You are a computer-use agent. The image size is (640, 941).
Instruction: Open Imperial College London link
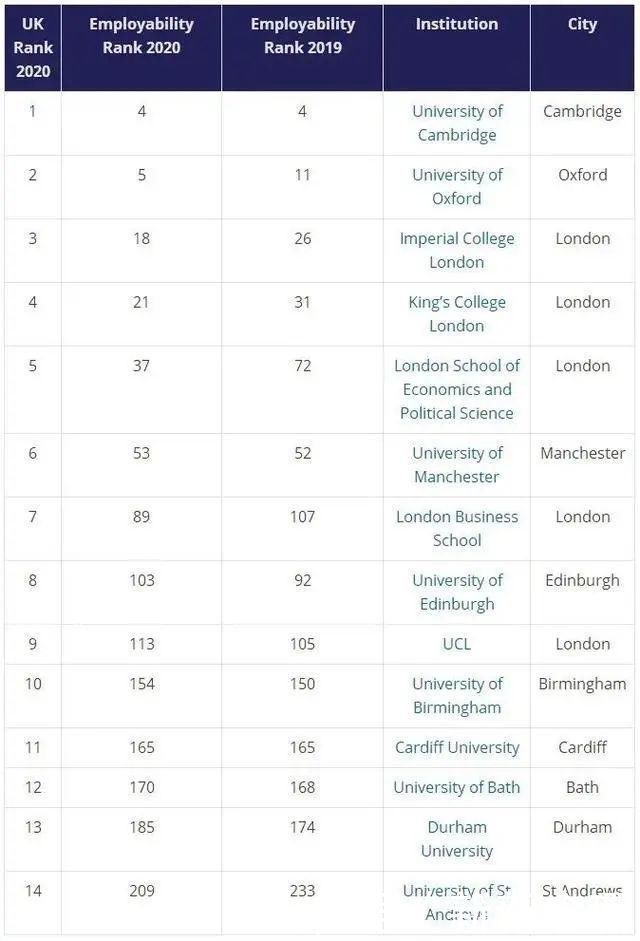point(457,250)
